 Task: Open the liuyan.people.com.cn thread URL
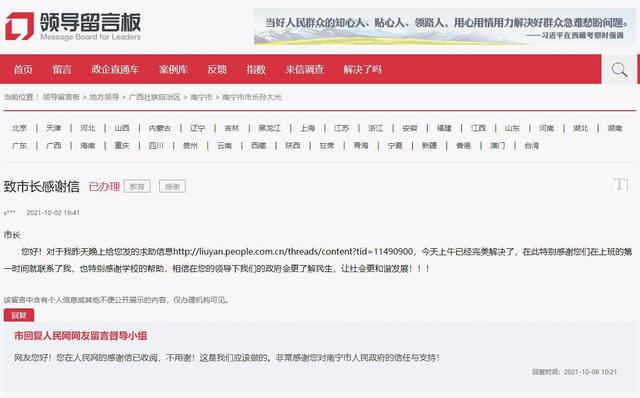tap(293, 251)
